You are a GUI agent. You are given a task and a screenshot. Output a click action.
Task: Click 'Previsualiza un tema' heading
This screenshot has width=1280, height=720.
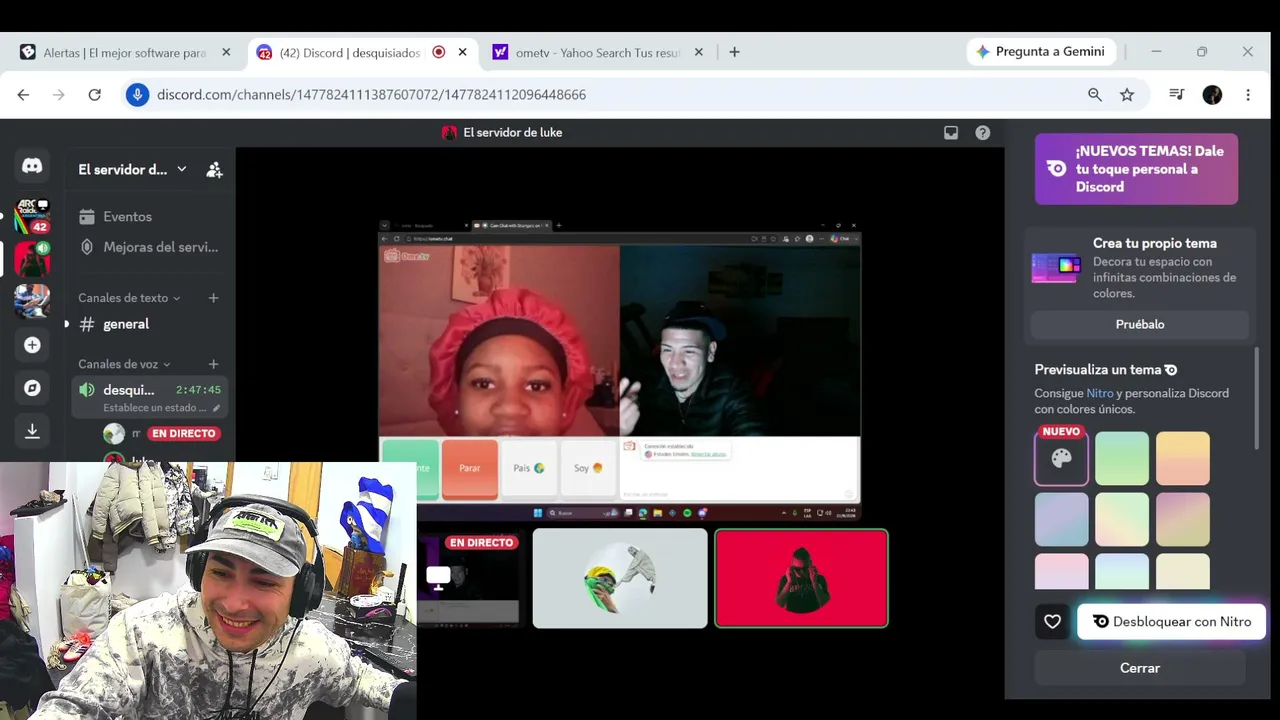1098,369
